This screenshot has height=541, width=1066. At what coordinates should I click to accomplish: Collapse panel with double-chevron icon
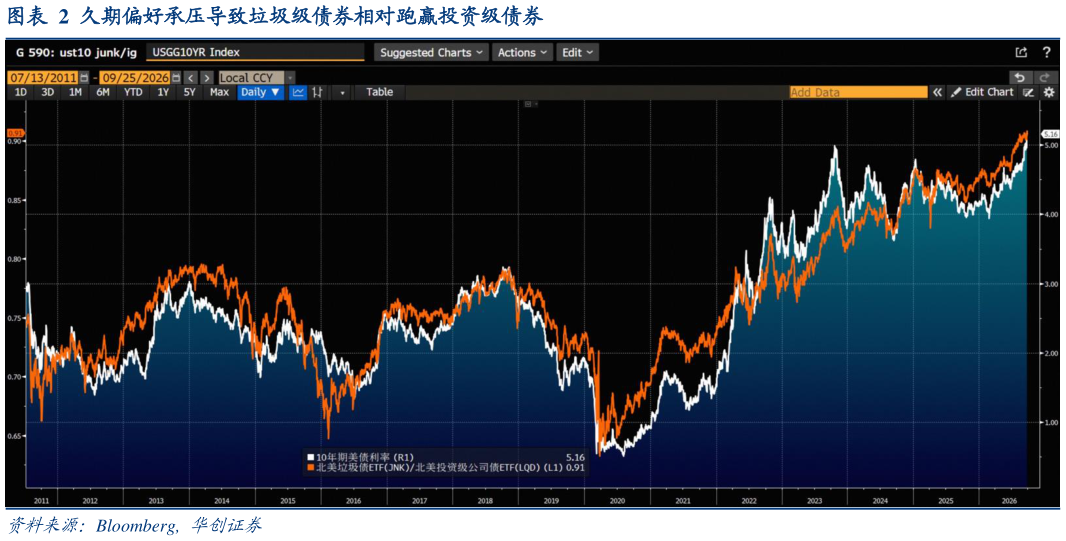pyautogui.click(x=938, y=92)
